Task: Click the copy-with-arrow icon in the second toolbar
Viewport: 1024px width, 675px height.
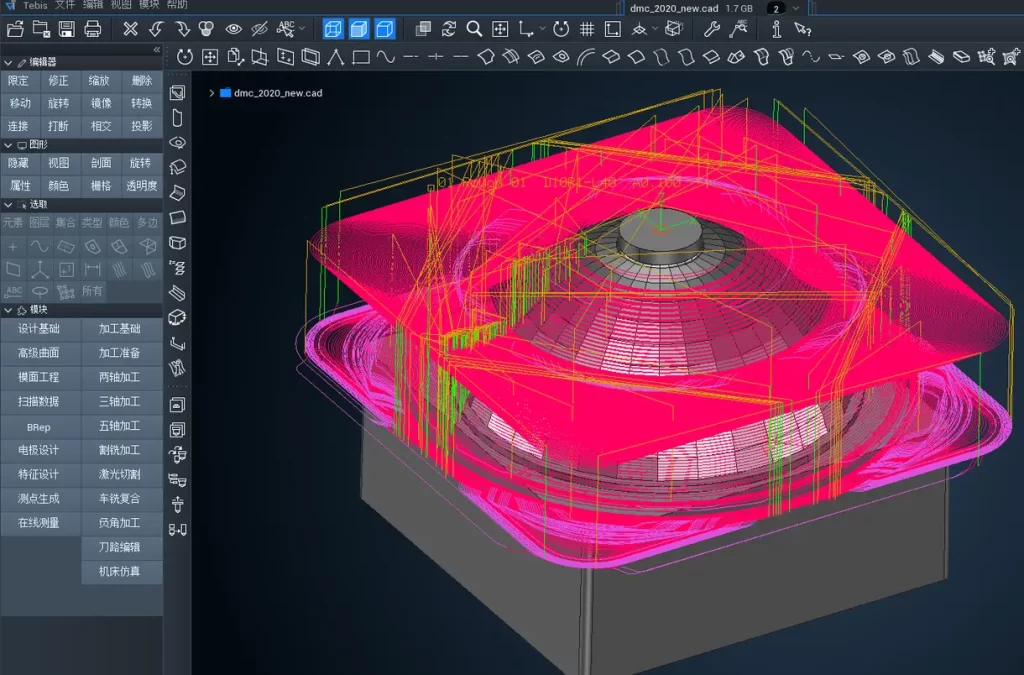Action: [235, 57]
